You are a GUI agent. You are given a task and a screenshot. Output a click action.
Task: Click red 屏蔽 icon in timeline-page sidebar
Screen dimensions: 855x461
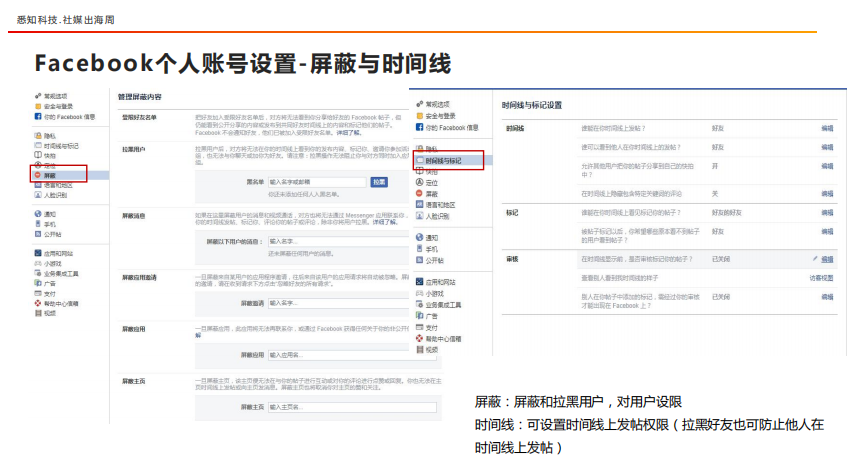(x=419, y=193)
